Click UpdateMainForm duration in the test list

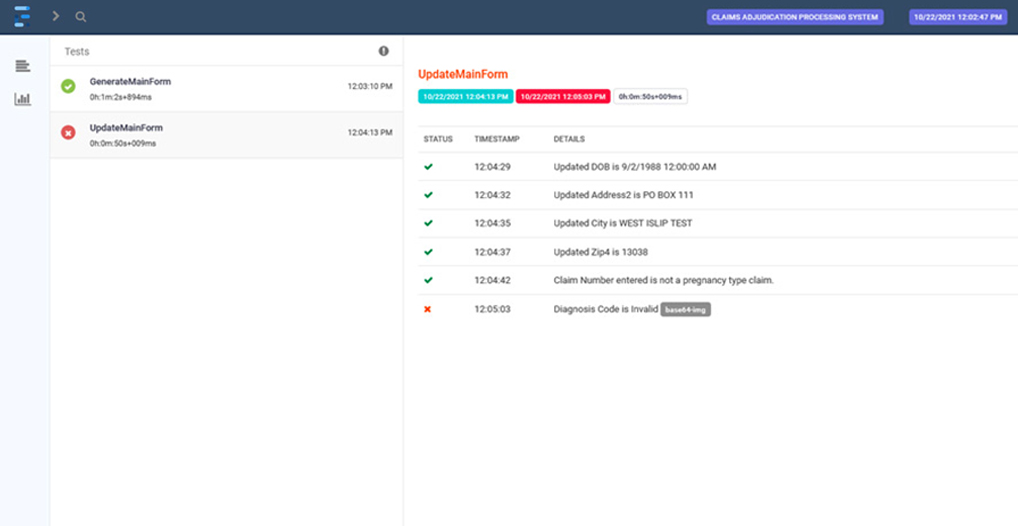tap(123, 144)
